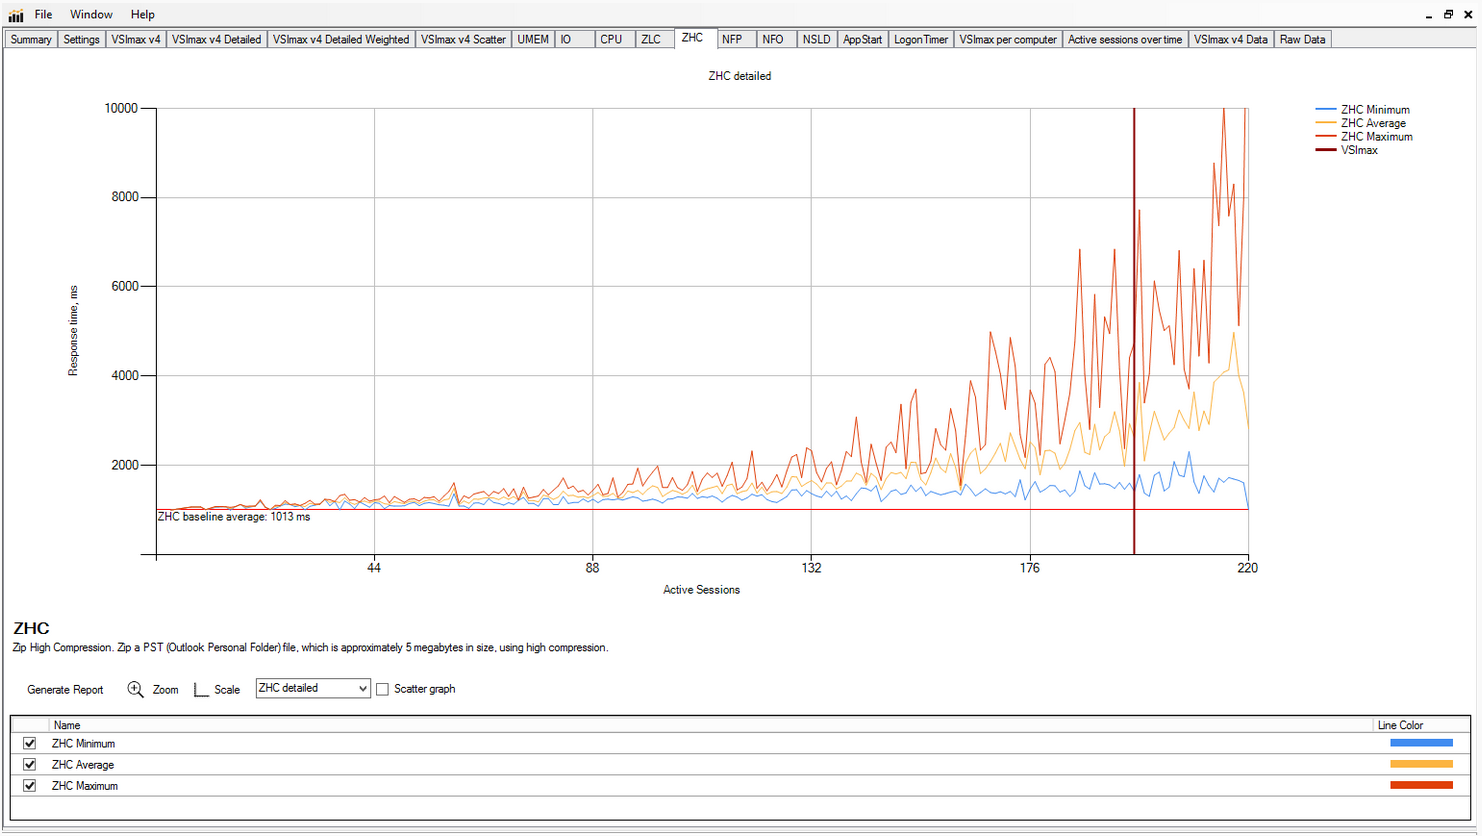Go to the UMEM tab
Viewport: 1482px width, 836px height.
(x=533, y=39)
